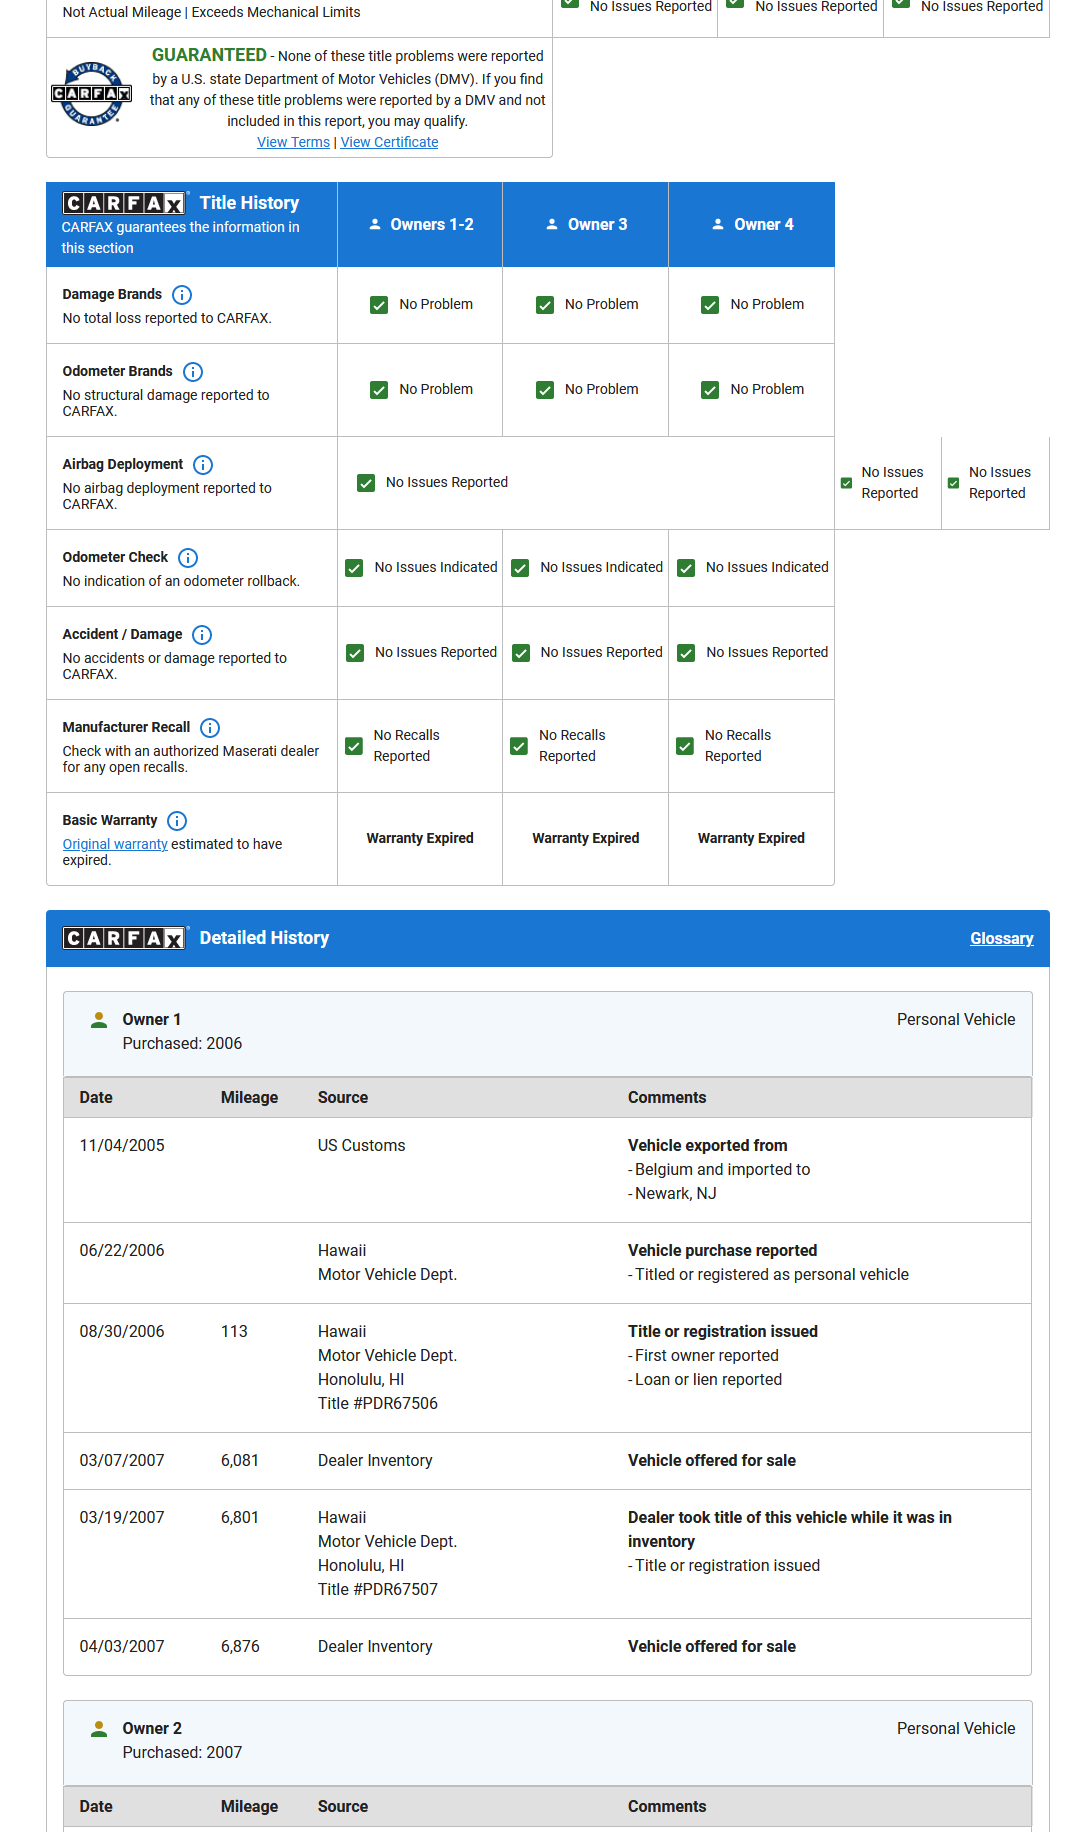Click the Owner 2 person icon in Detailed History
Image resolution: width=1091 pixels, height=1832 pixels.
[x=99, y=1729]
